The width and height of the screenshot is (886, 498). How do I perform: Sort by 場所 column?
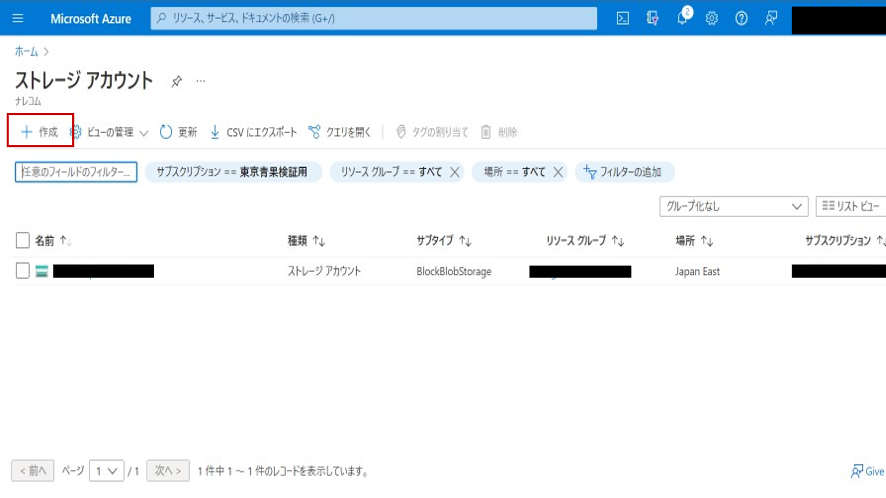pos(694,241)
